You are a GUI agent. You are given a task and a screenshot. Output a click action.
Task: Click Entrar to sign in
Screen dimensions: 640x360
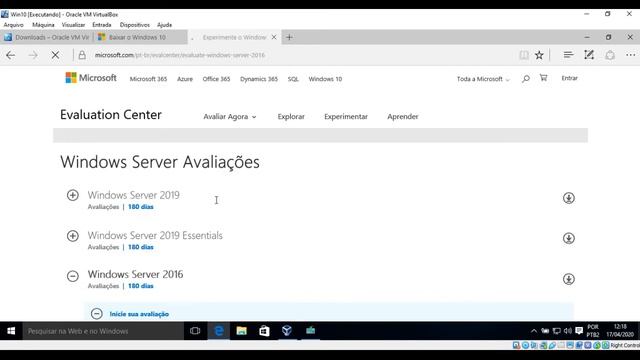[569, 78]
